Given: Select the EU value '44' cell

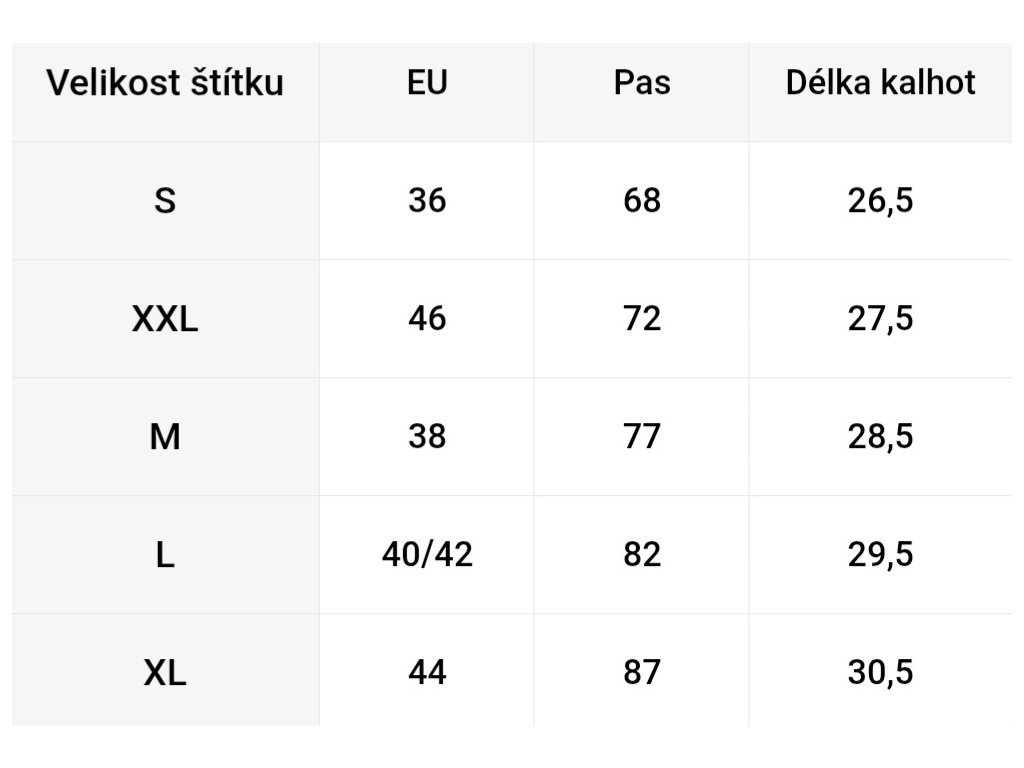Looking at the screenshot, I should [x=427, y=673].
